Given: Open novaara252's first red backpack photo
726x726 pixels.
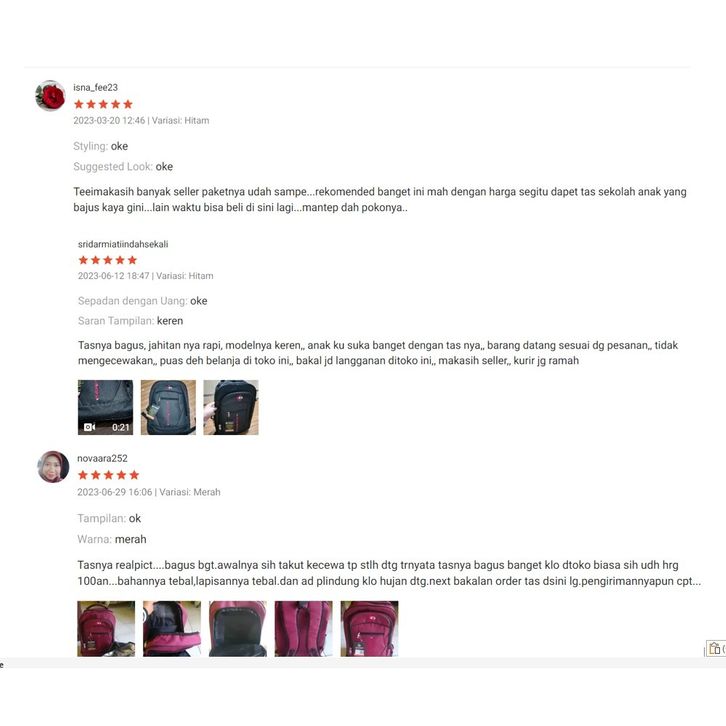Looking at the screenshot, I should click(106, 629).
